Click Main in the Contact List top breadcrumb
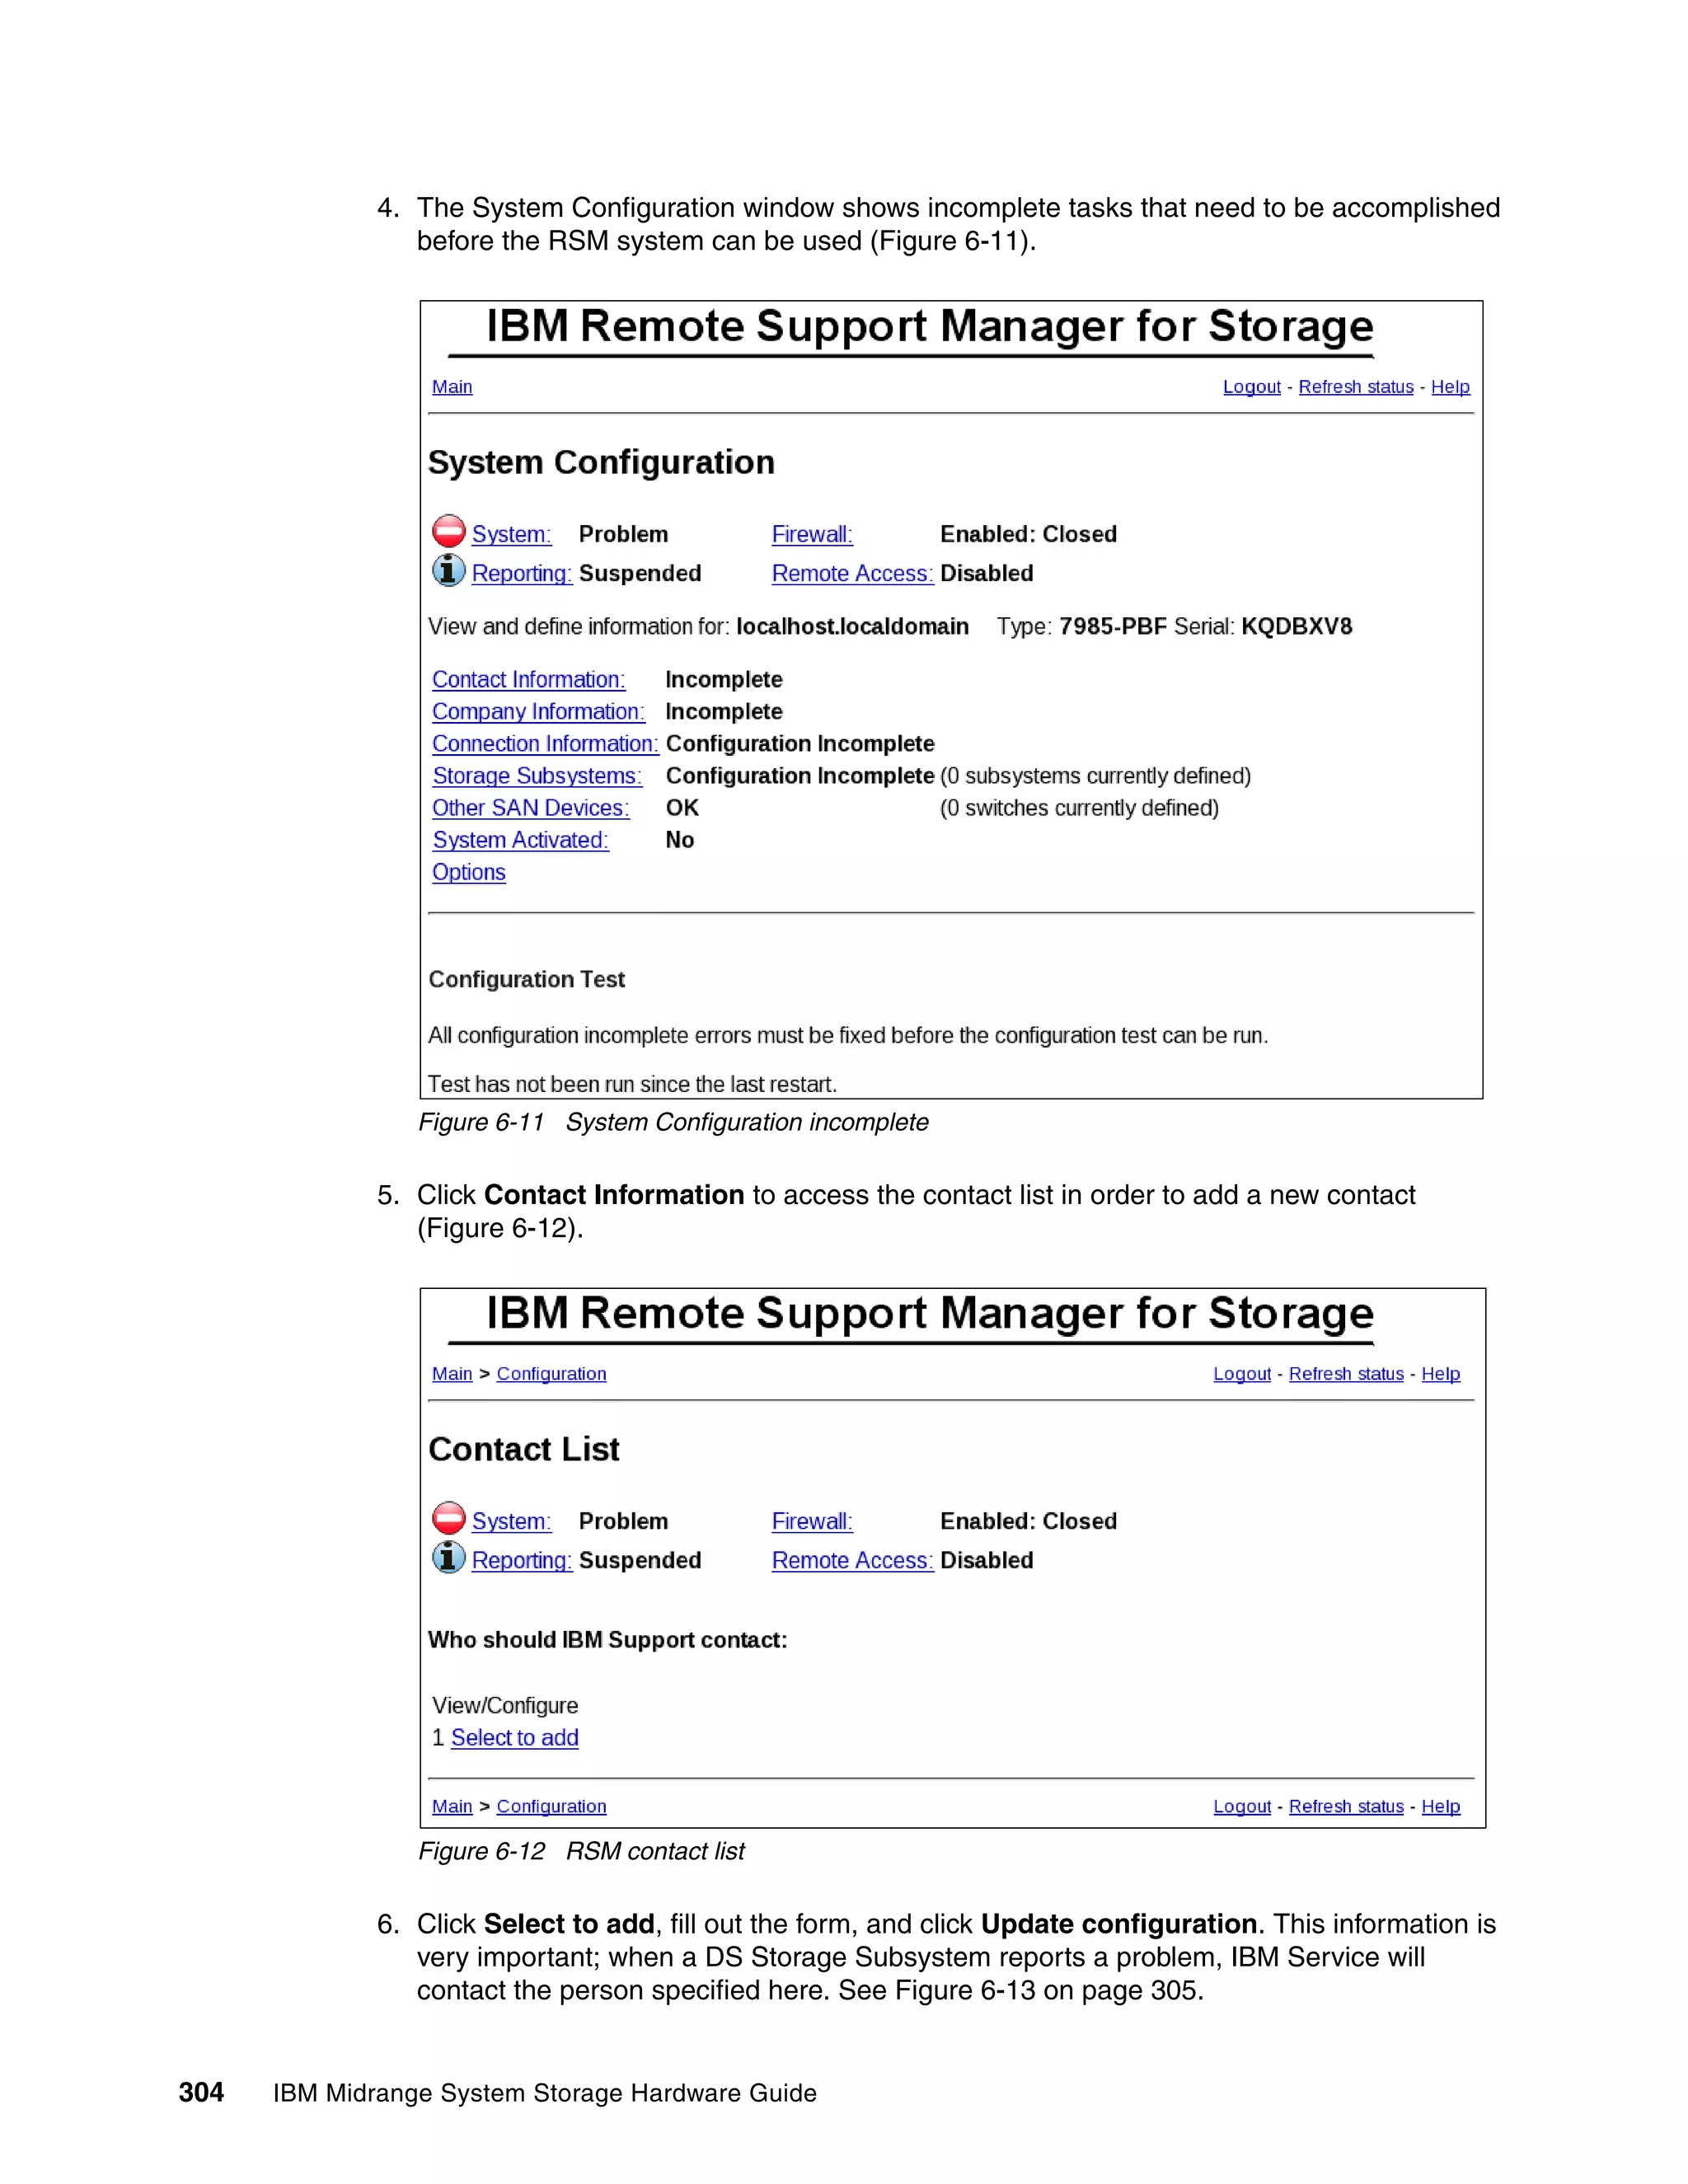The image size is (1688, 2184). point(452,1374)
